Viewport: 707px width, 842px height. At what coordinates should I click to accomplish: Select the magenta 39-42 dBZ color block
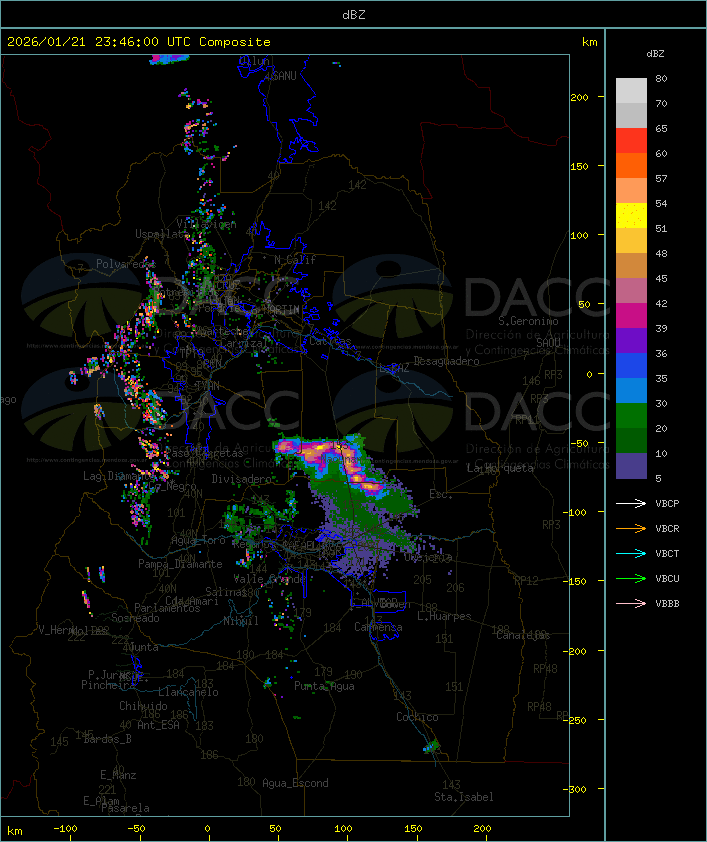(x=631, y=316)
